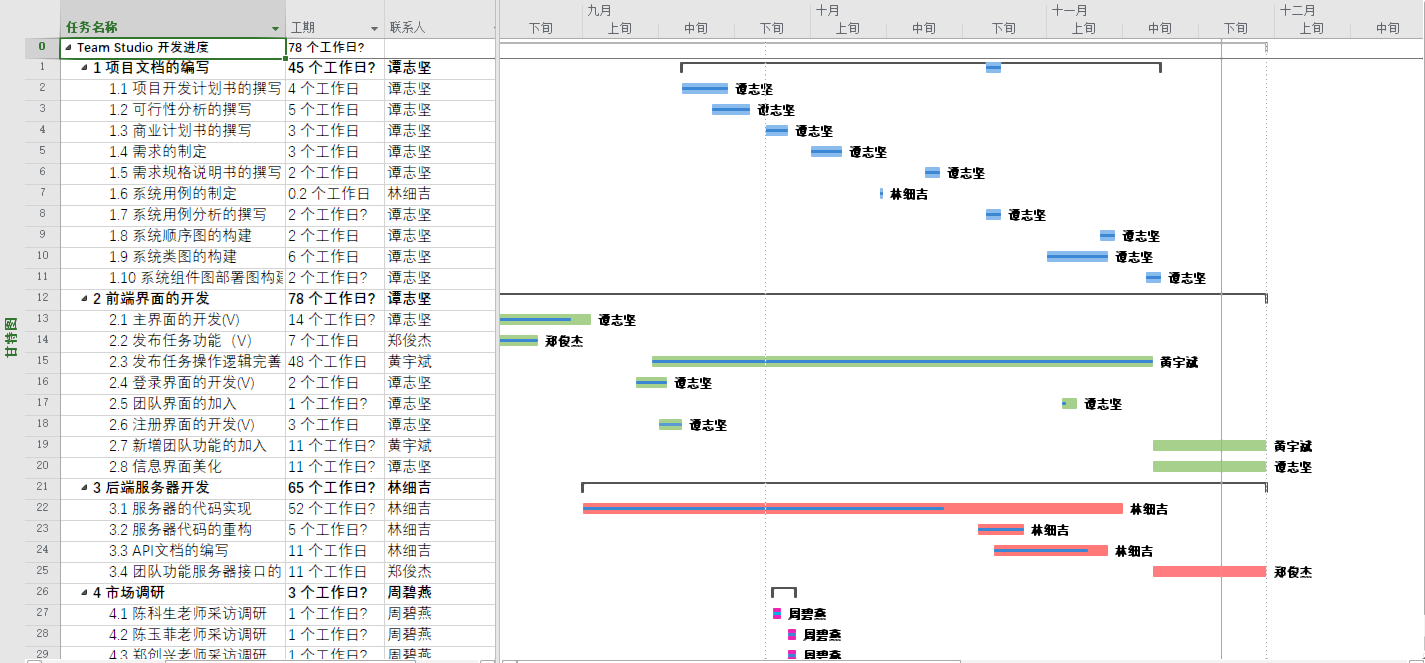The width and height of the screenshot is (1425, 663).
Task: Collapse the Team Studio 开发进度 summary task
Action: [x=68, y=47]
